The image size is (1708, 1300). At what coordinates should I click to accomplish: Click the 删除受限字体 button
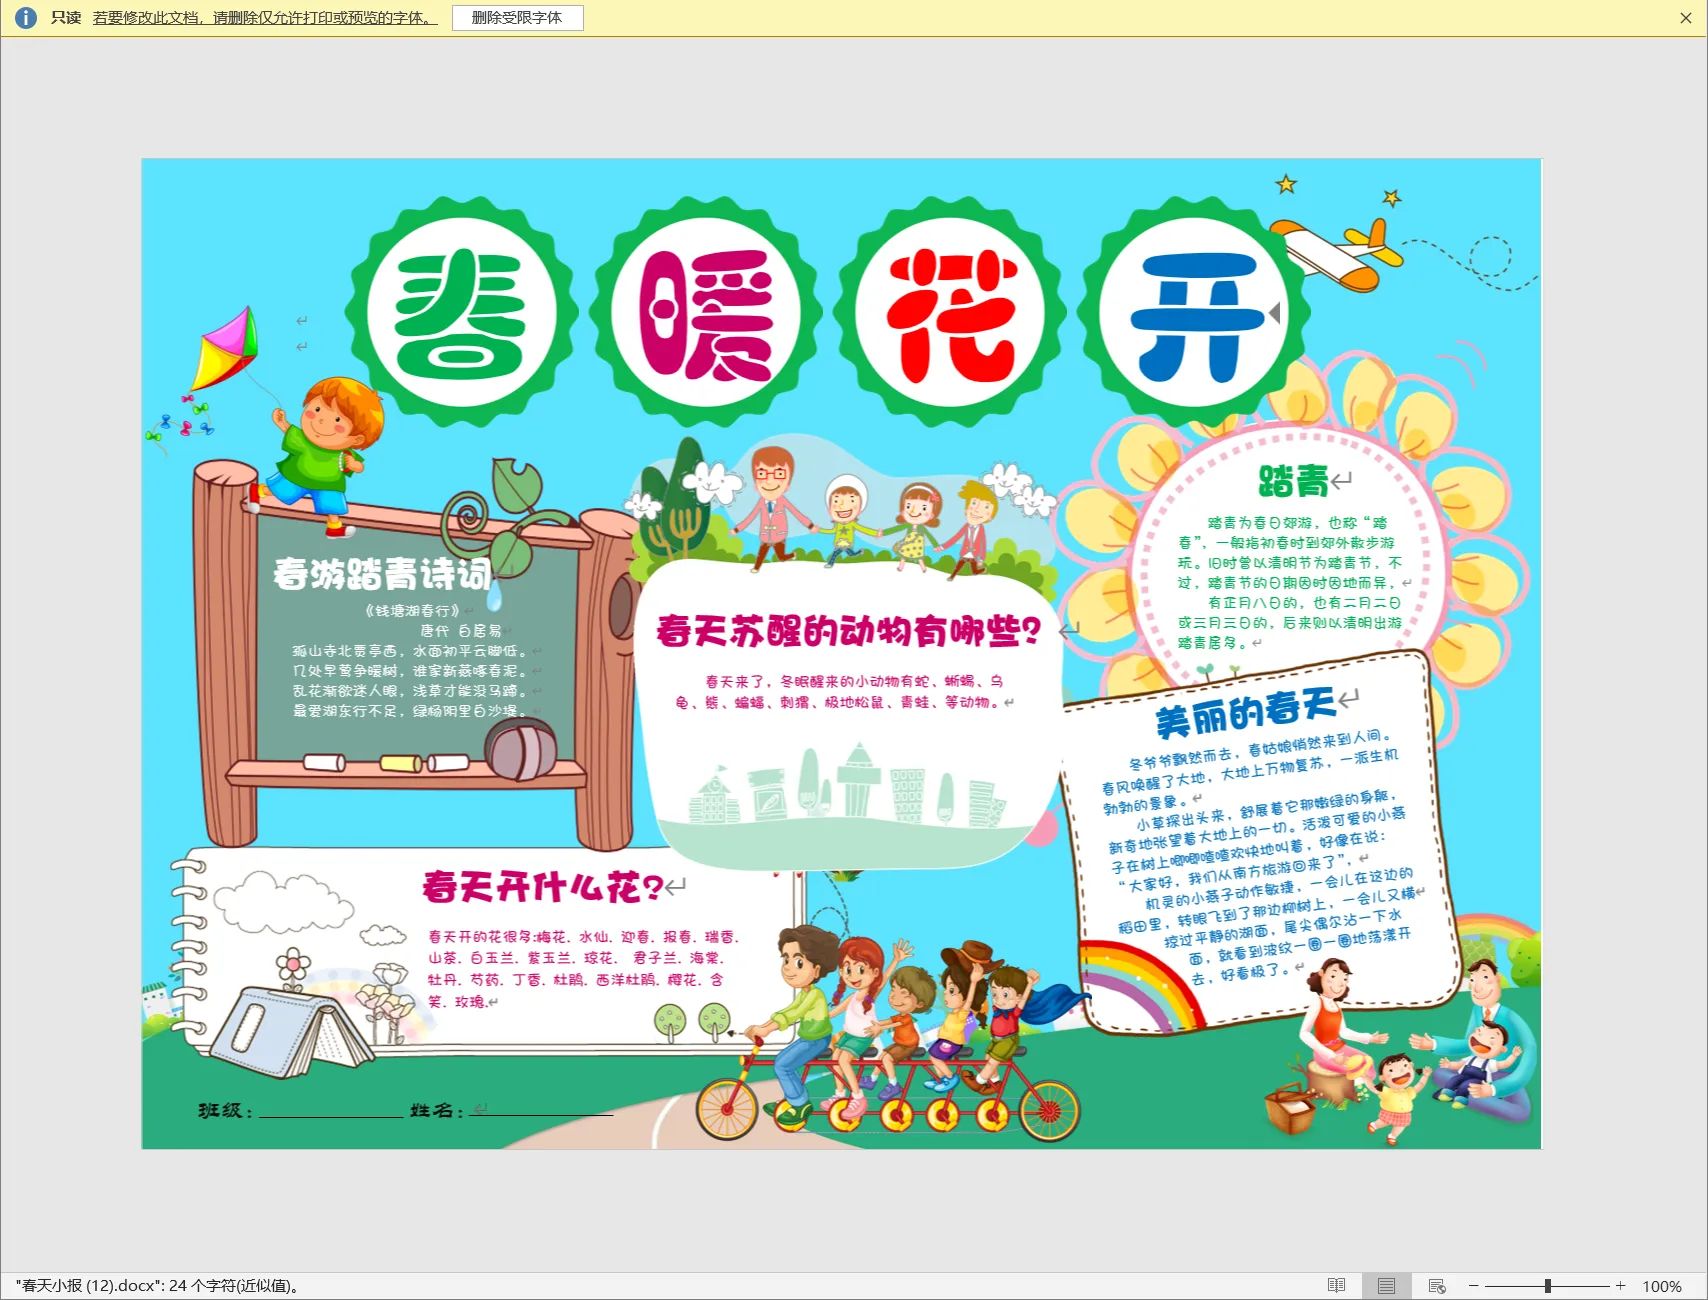tap(517, 18)
